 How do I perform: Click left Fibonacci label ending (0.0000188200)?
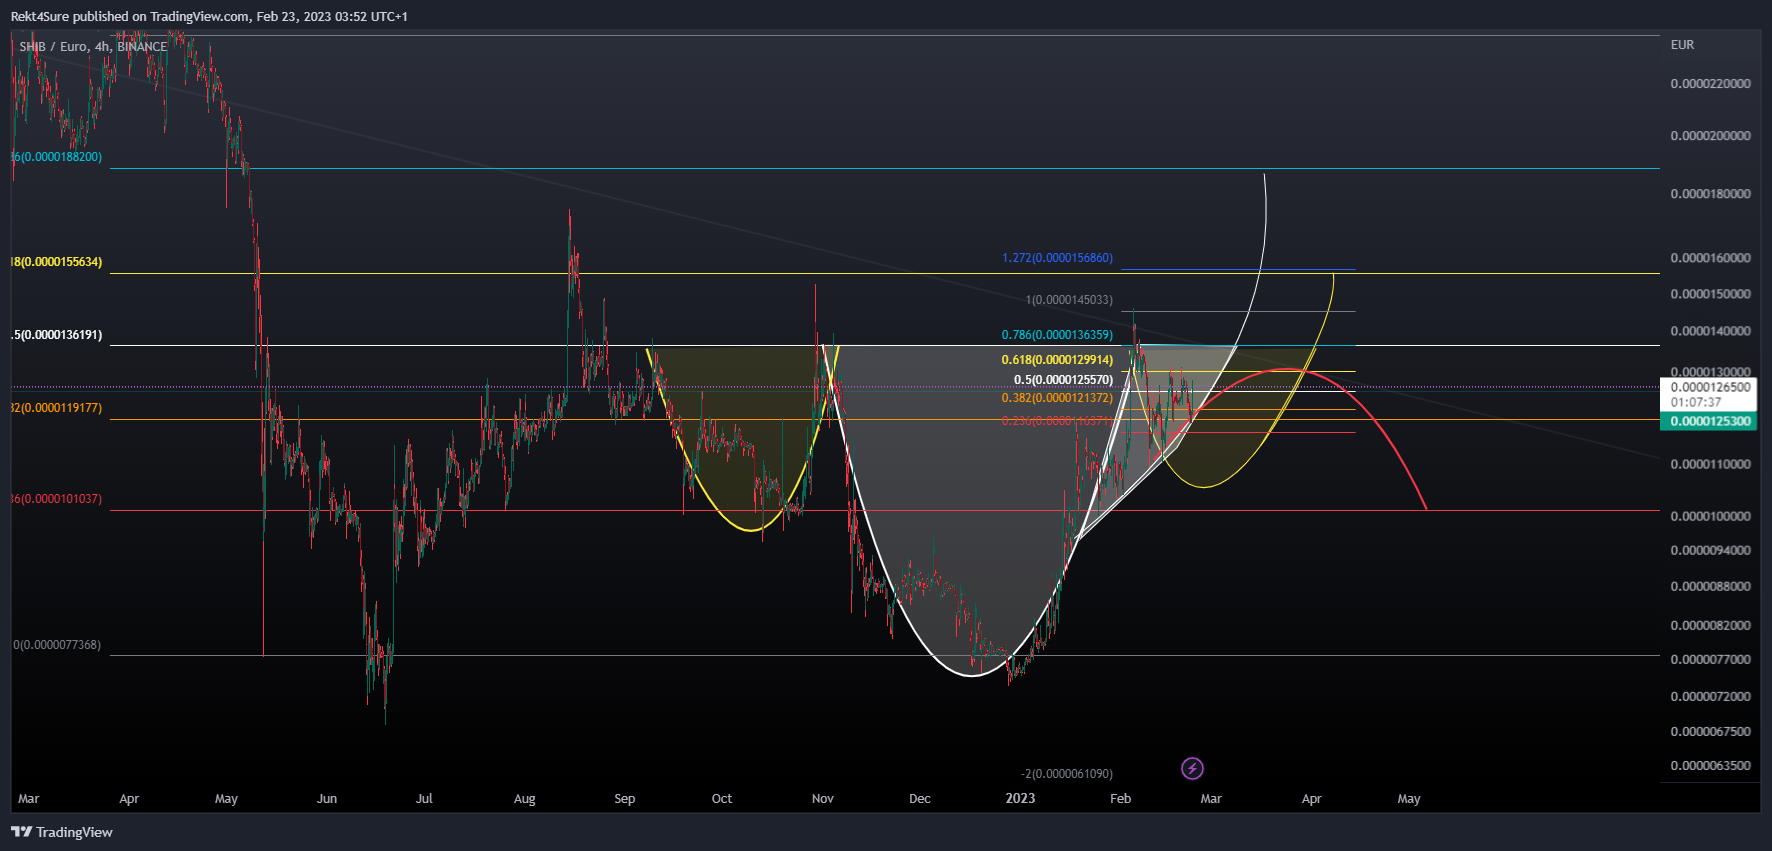coord(57,157)
